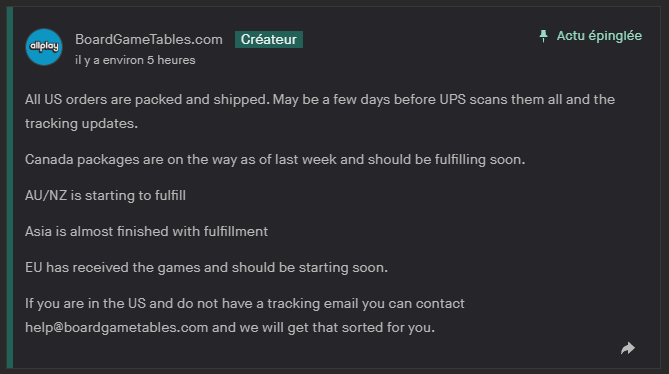Click the 'EU has received the games' line
This screenshot has height=374, width=669.
(207, 267)
